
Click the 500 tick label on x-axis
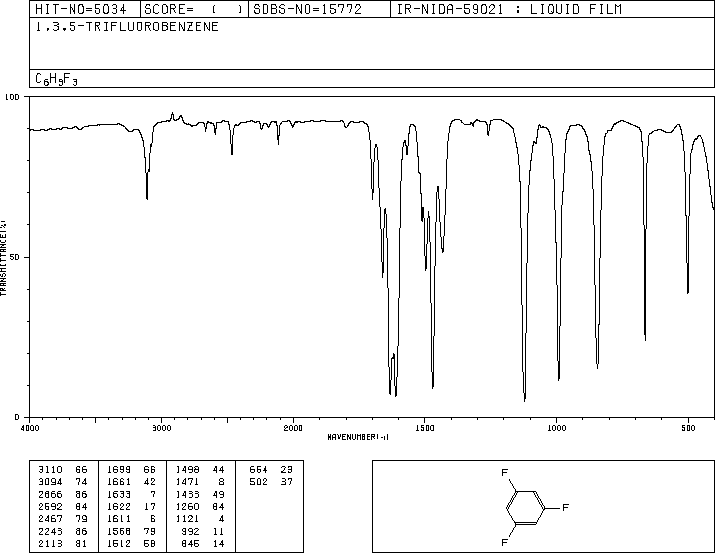[688, 428]
